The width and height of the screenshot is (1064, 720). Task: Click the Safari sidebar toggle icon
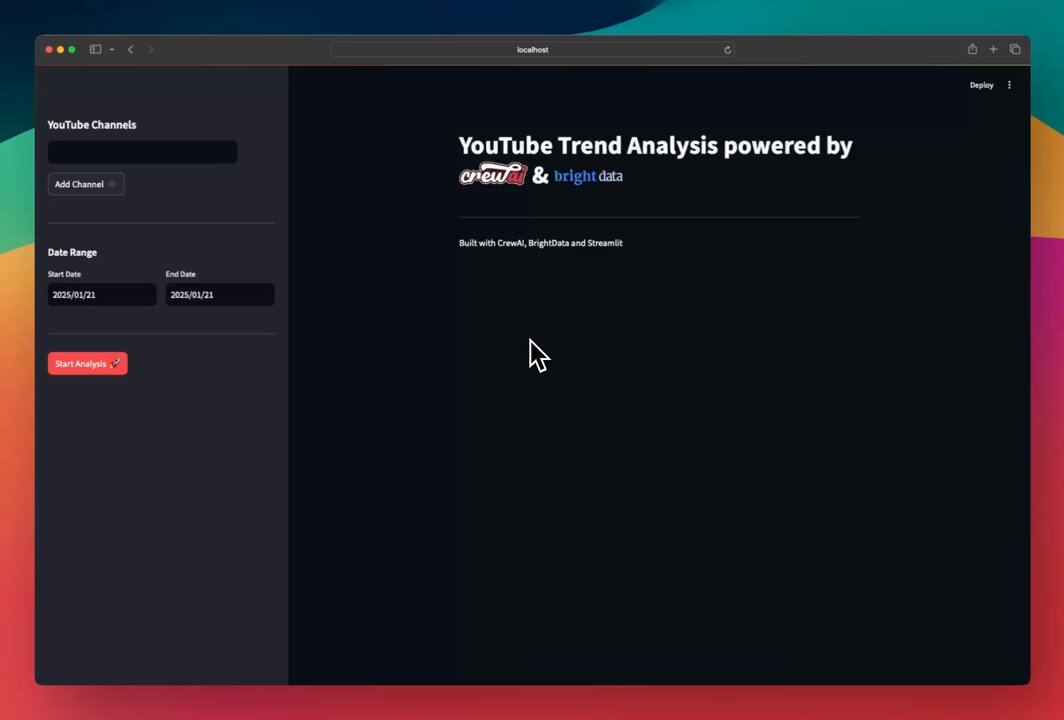point(96,50)
